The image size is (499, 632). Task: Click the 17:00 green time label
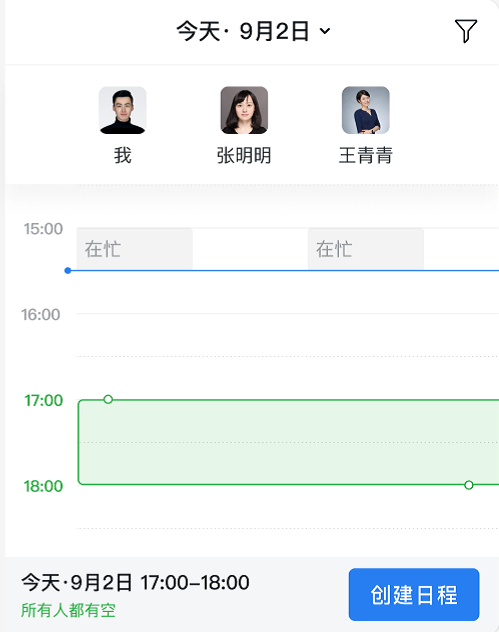pyautogui.click(x=44, y=400)
